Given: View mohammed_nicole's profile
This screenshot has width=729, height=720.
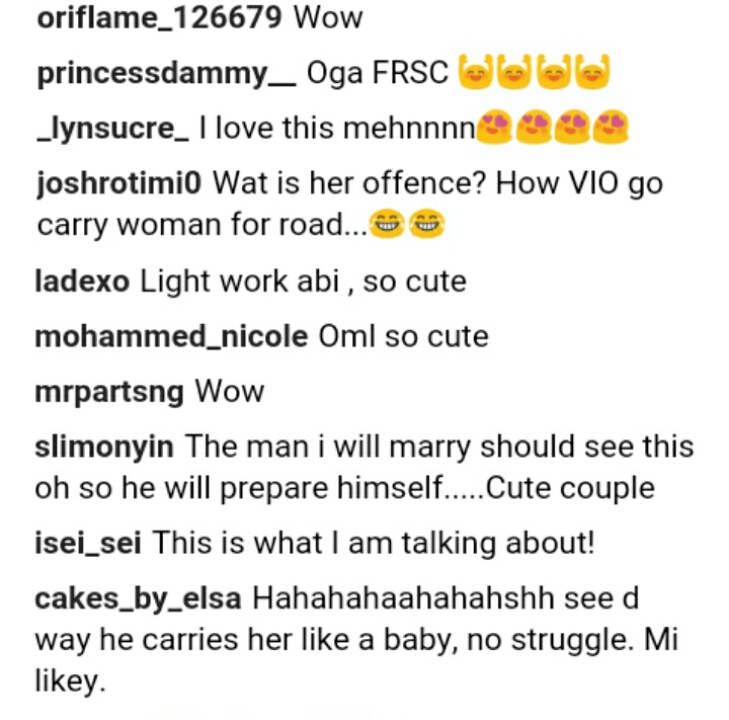Looking at the screenshot, I should (x=171, y=336).
